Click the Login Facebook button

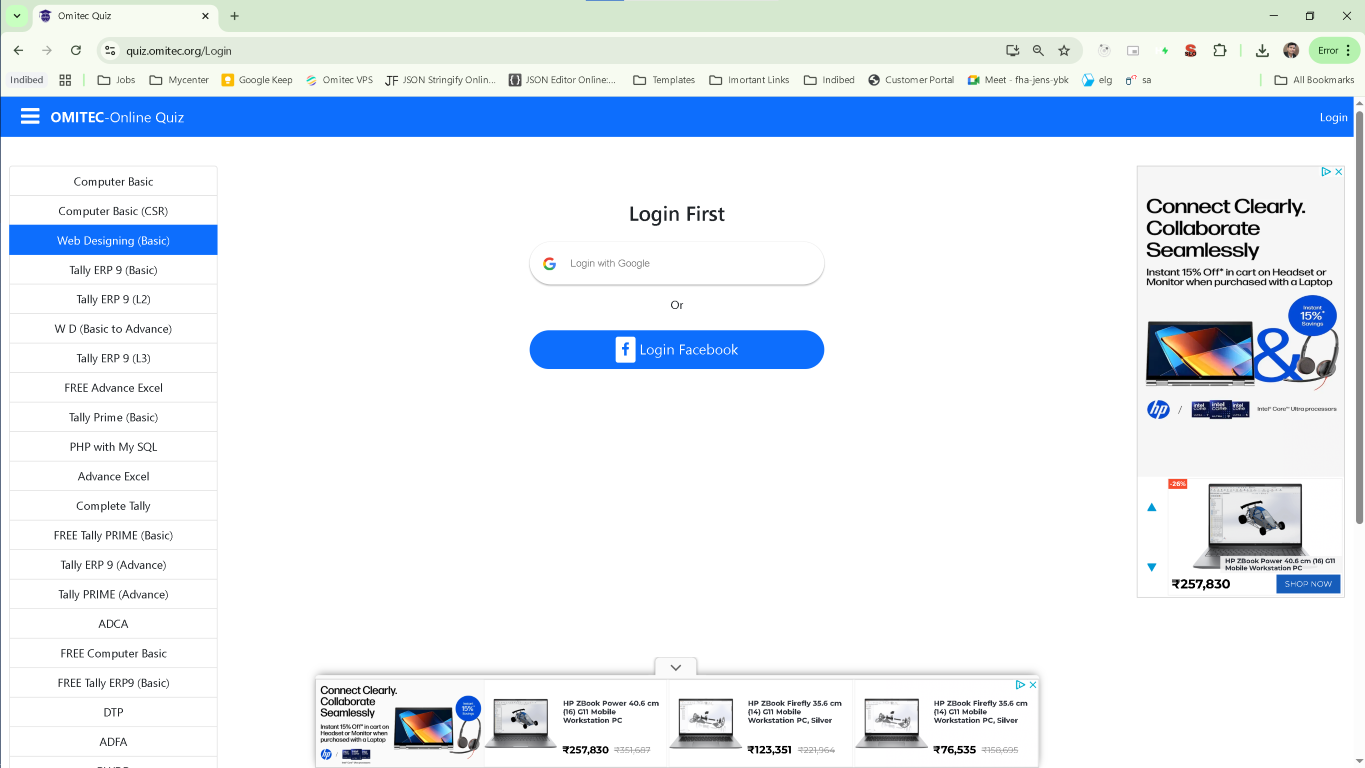point(676,350)
